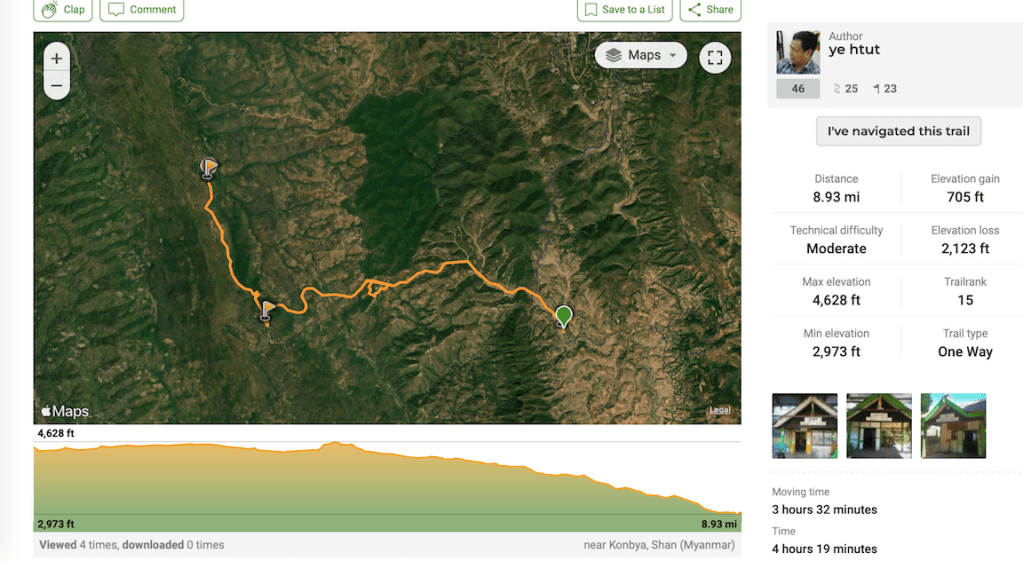Screen dimensions: 1023x561
Task: Click the author's followers count 25
Action: click(x=846, y=89)
